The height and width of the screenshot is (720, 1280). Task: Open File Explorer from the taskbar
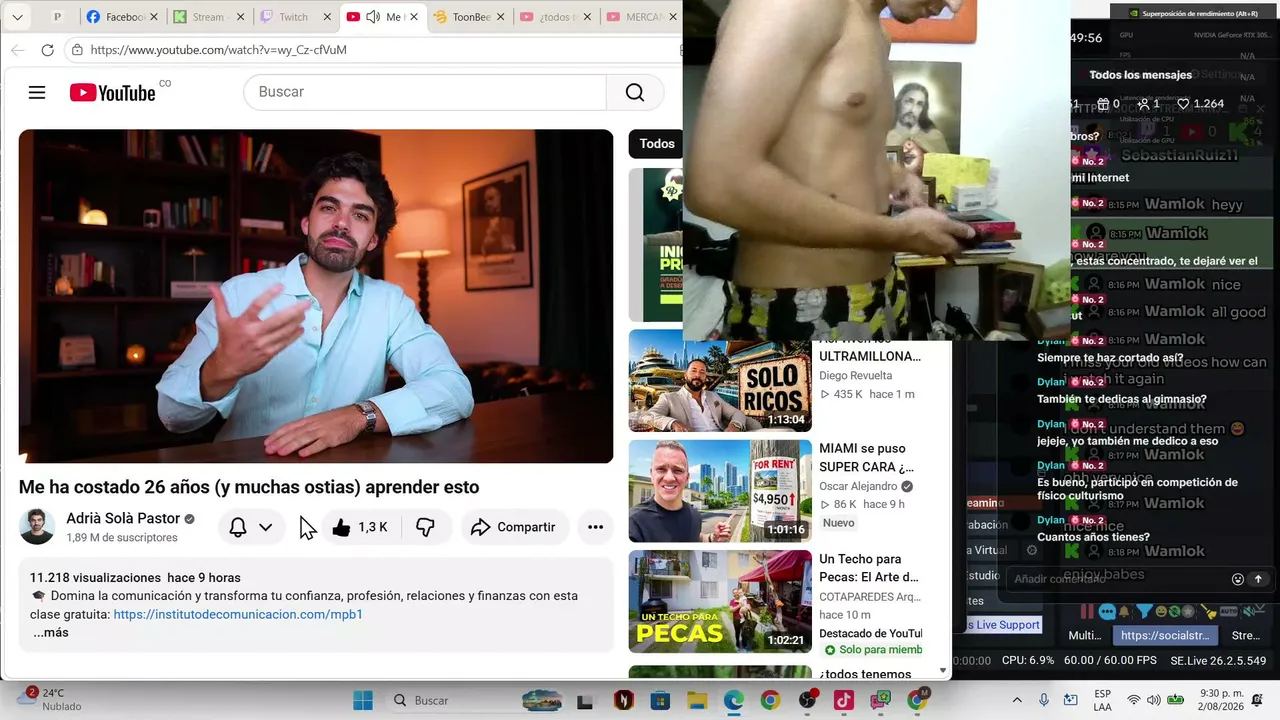pos(697,700)
